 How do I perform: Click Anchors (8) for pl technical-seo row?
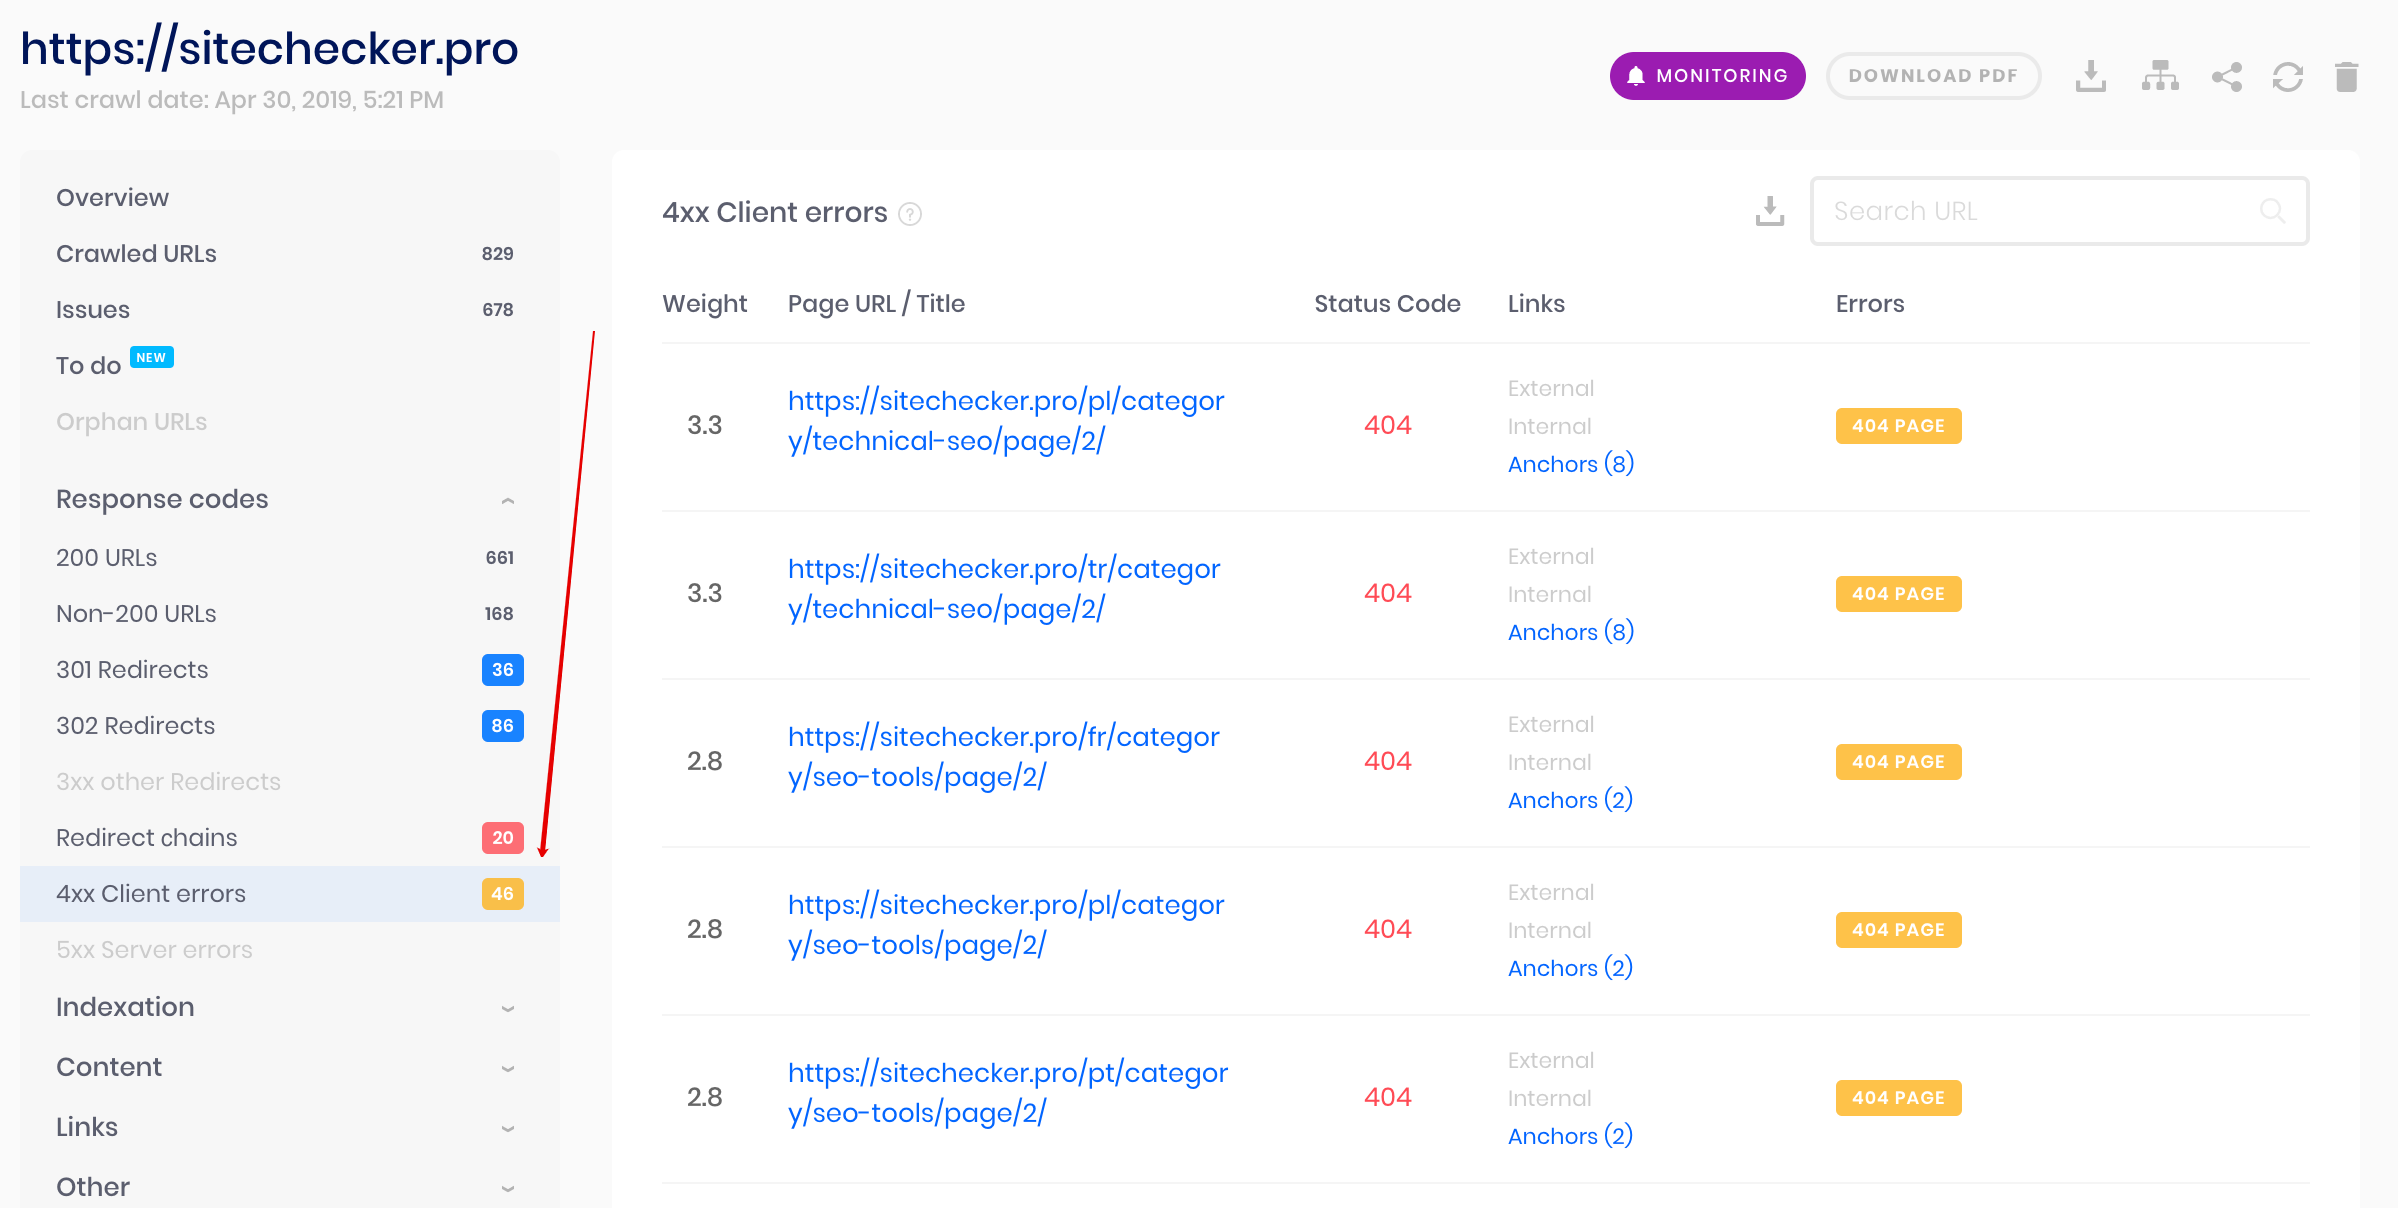1571,464
